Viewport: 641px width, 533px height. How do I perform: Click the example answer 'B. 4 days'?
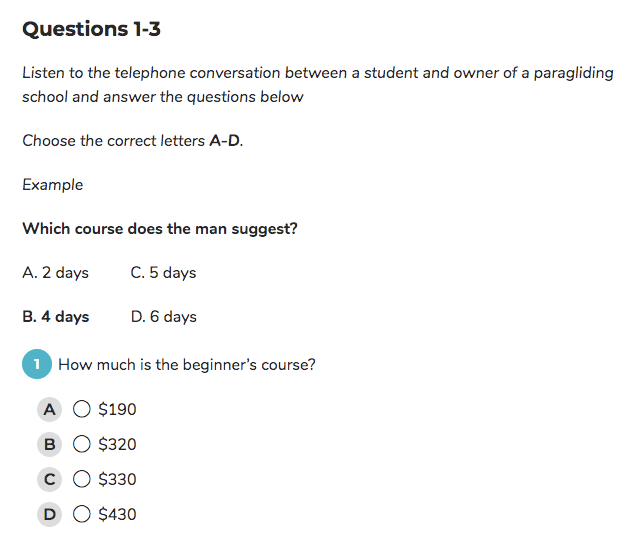coord(56,317)
